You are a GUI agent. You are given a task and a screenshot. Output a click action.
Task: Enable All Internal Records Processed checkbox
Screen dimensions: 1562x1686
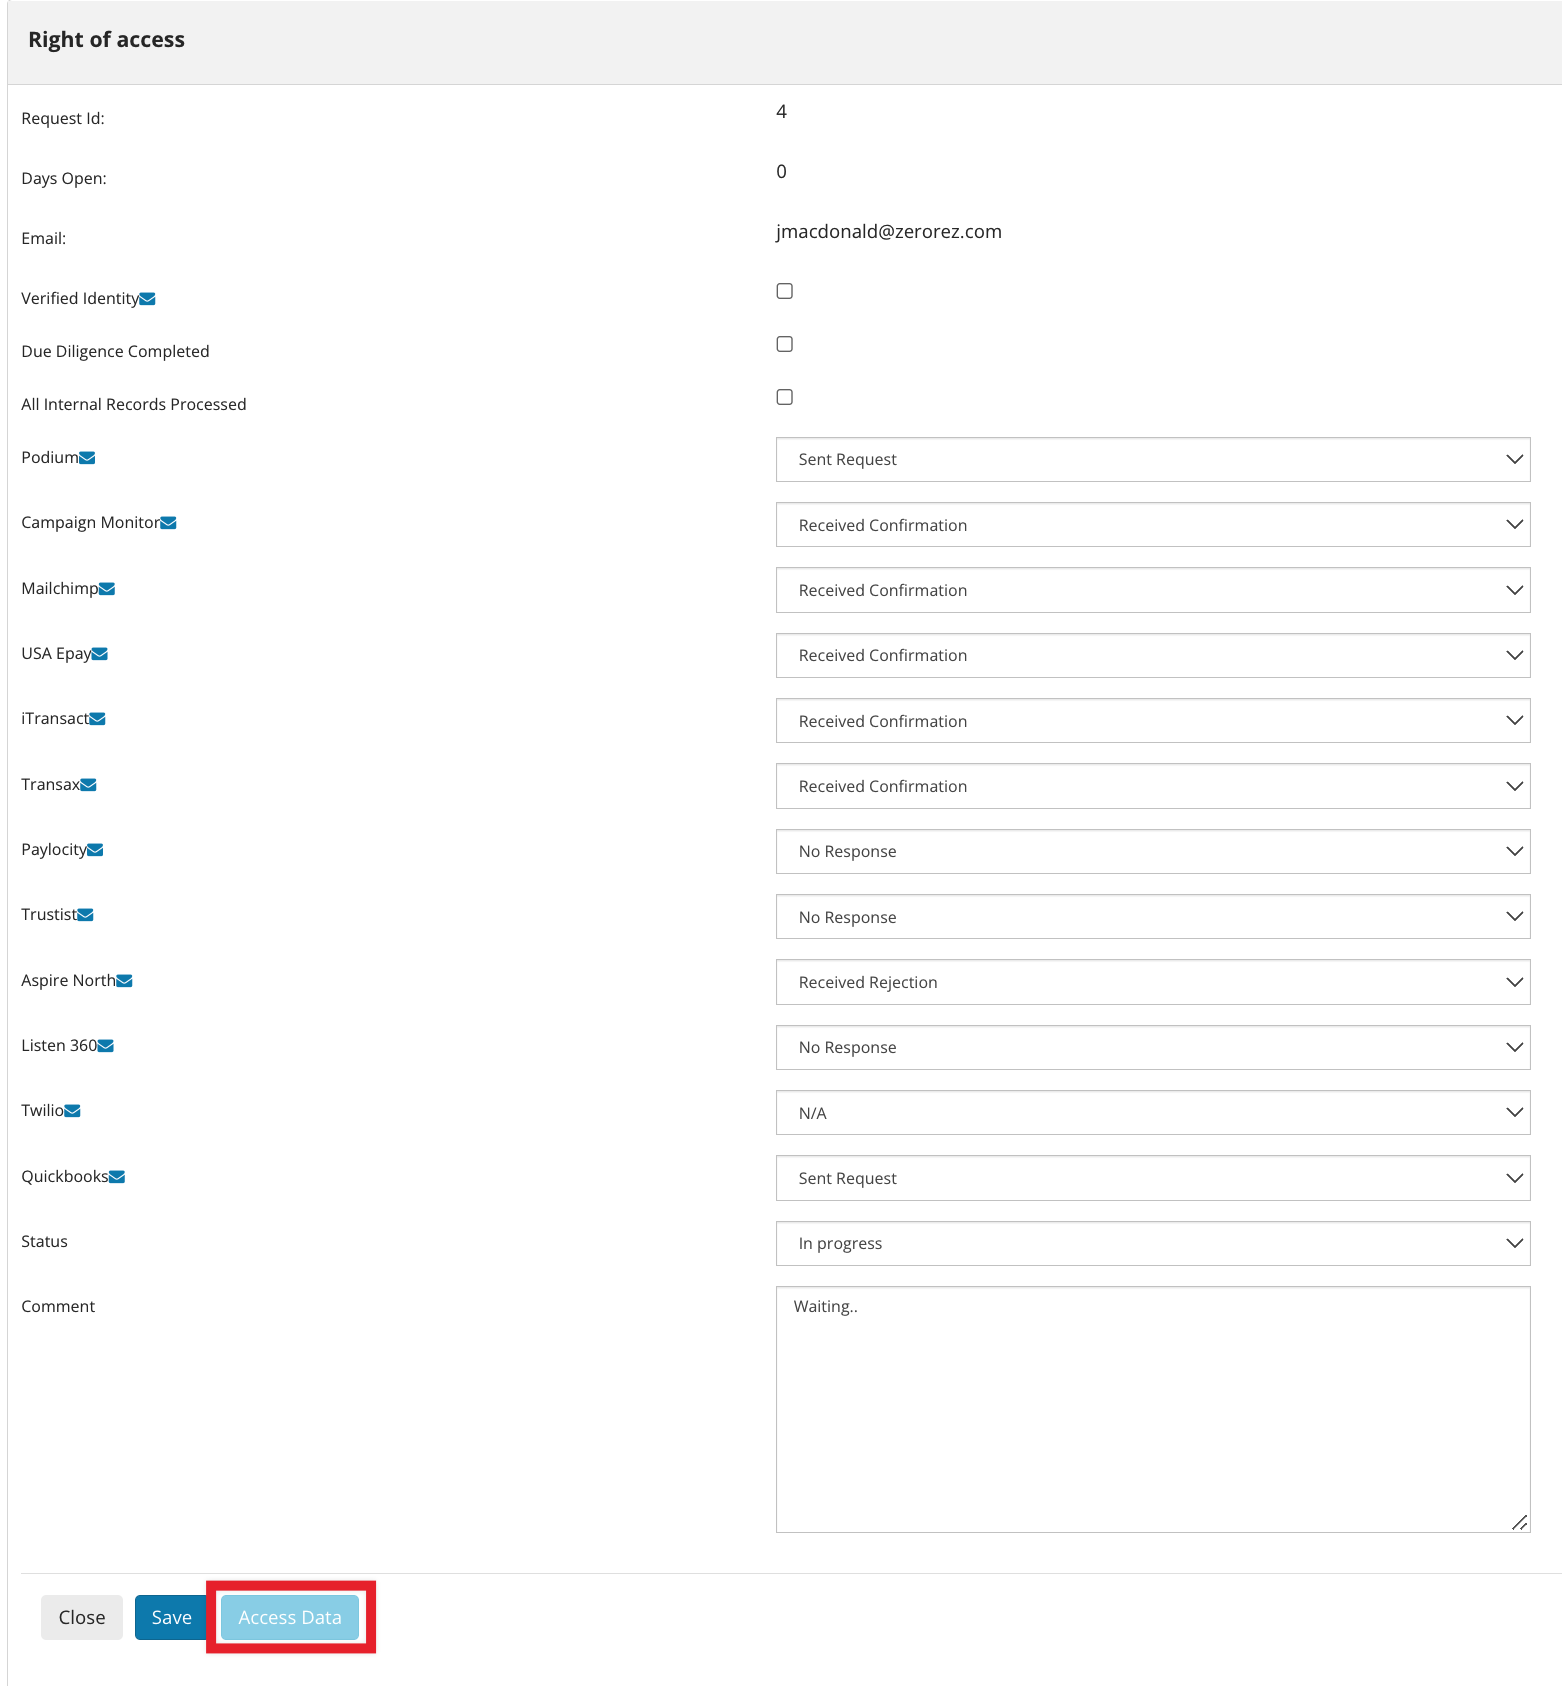click(785, 397)
